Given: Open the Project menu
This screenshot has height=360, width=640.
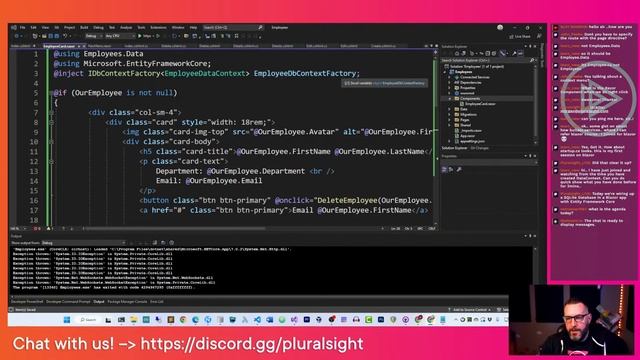Looking at the screenshot, I should tap(69, 28).
